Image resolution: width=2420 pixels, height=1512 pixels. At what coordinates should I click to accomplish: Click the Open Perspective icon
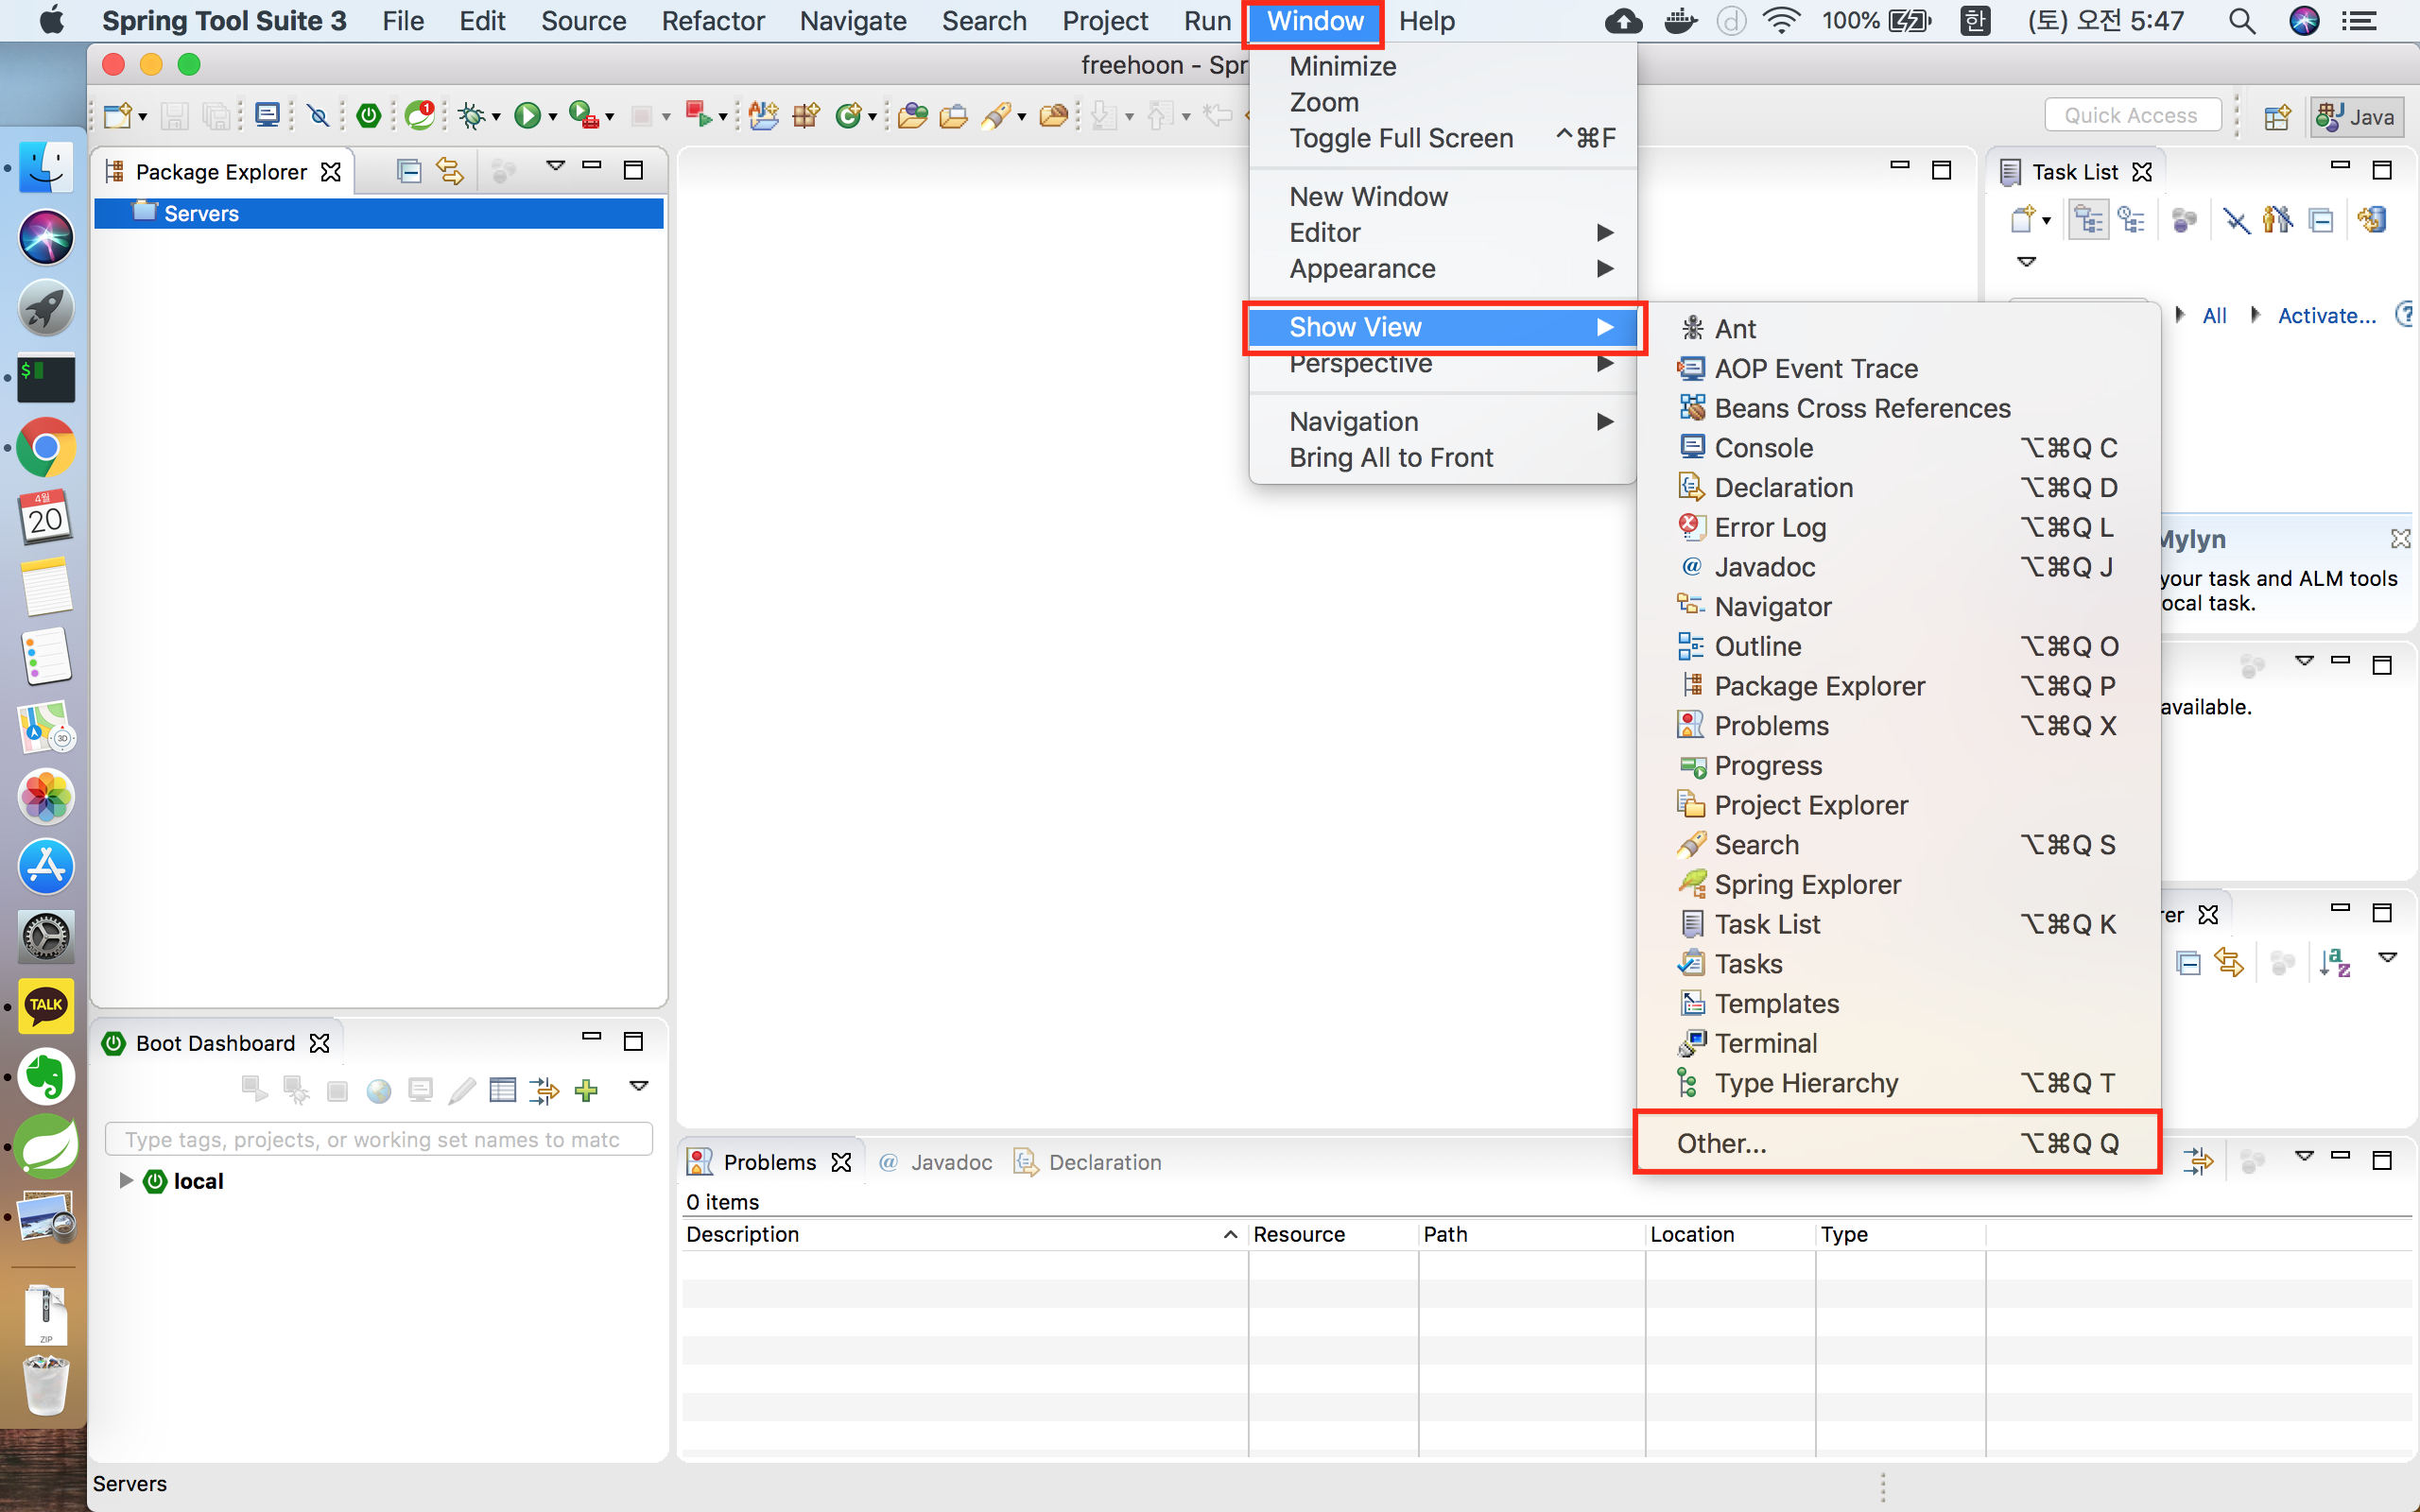click(x=2277, y=116)
